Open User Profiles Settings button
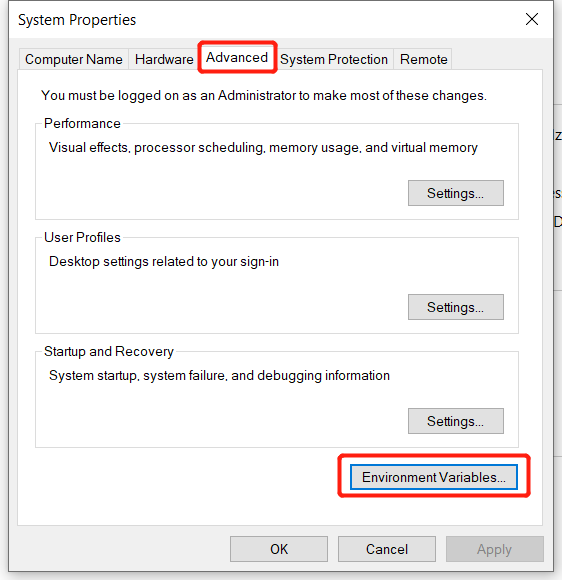The height and width of the screenshot is (580, 562). coord(455,307)
